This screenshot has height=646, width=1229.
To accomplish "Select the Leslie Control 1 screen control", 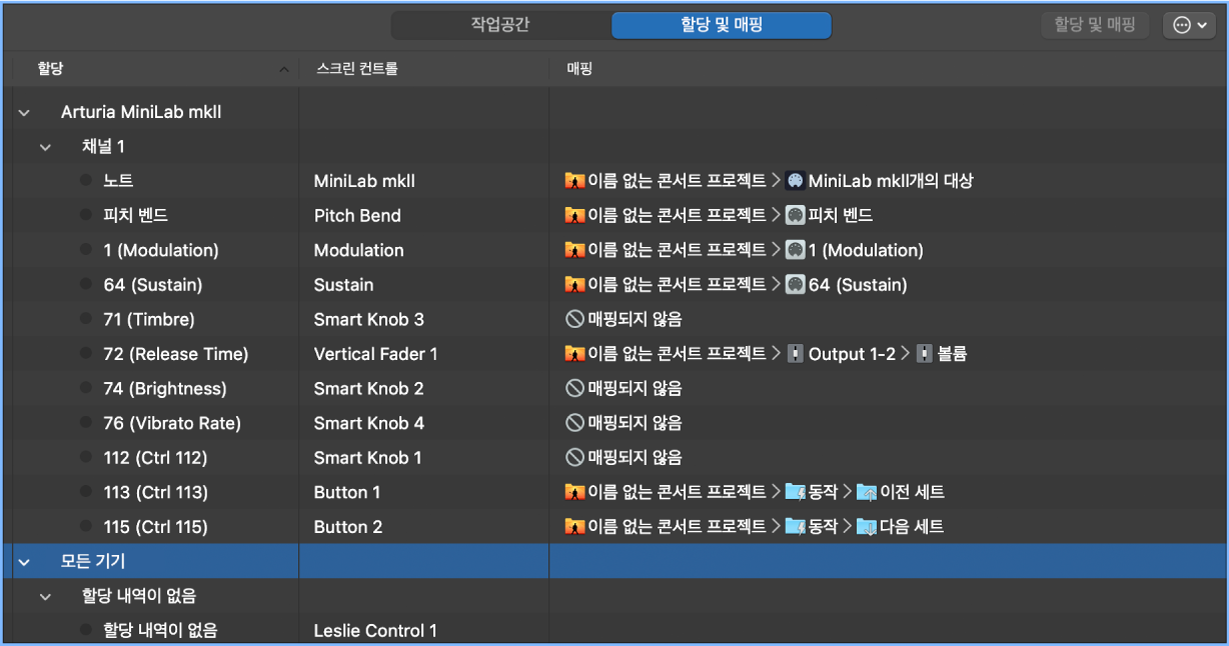I will point(375,631).
